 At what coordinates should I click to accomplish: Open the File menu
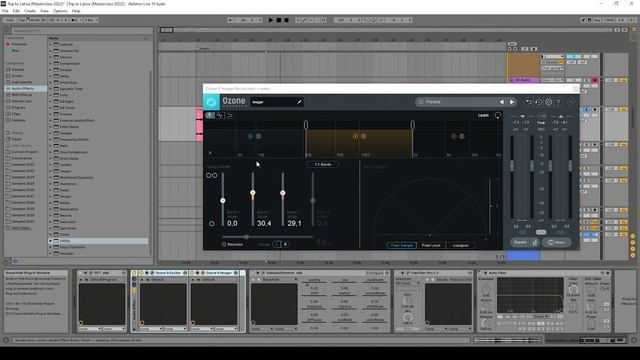(x=5, y=11)
